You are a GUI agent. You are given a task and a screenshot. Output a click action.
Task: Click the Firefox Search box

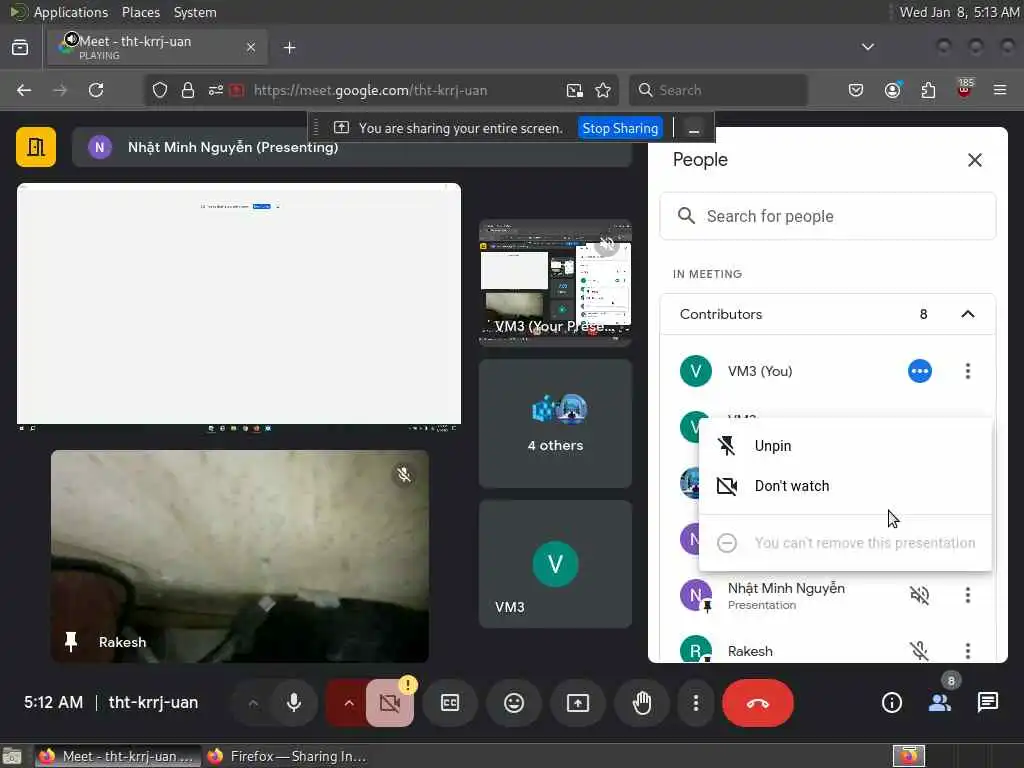(x=718, y=90)
